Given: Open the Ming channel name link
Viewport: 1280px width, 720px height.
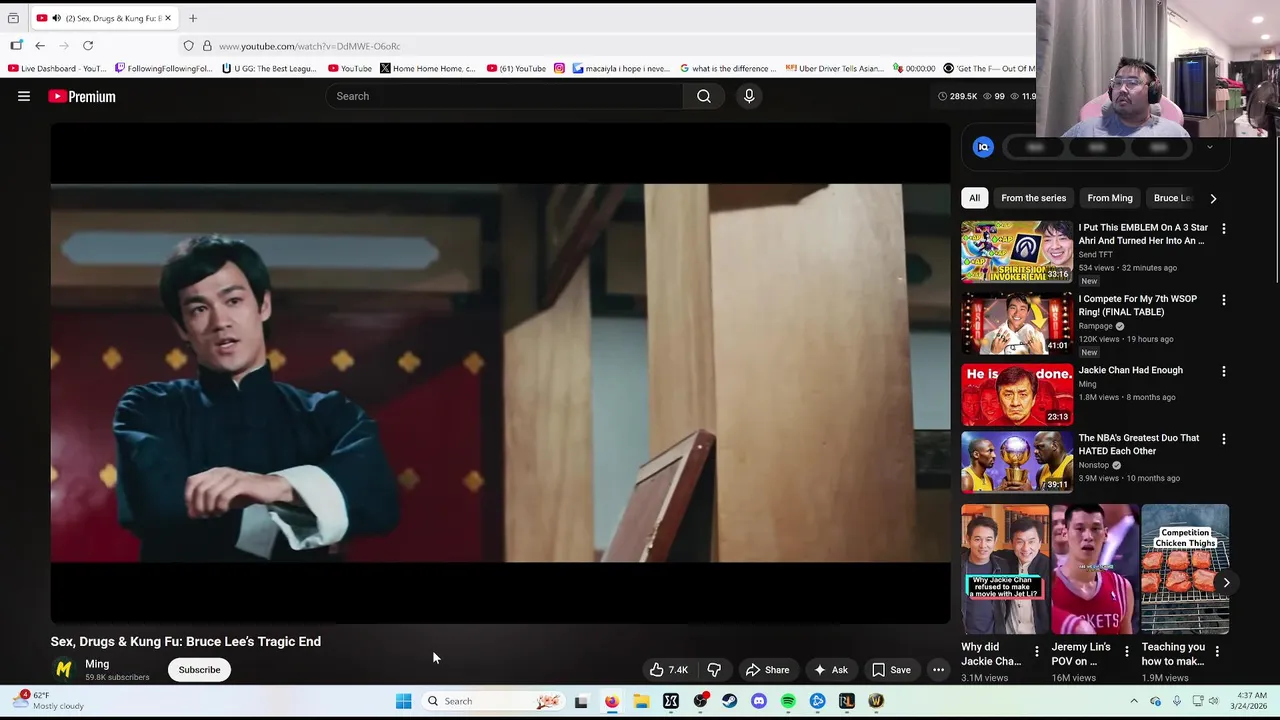Looking at the screenshot, I should coord(97,664).
